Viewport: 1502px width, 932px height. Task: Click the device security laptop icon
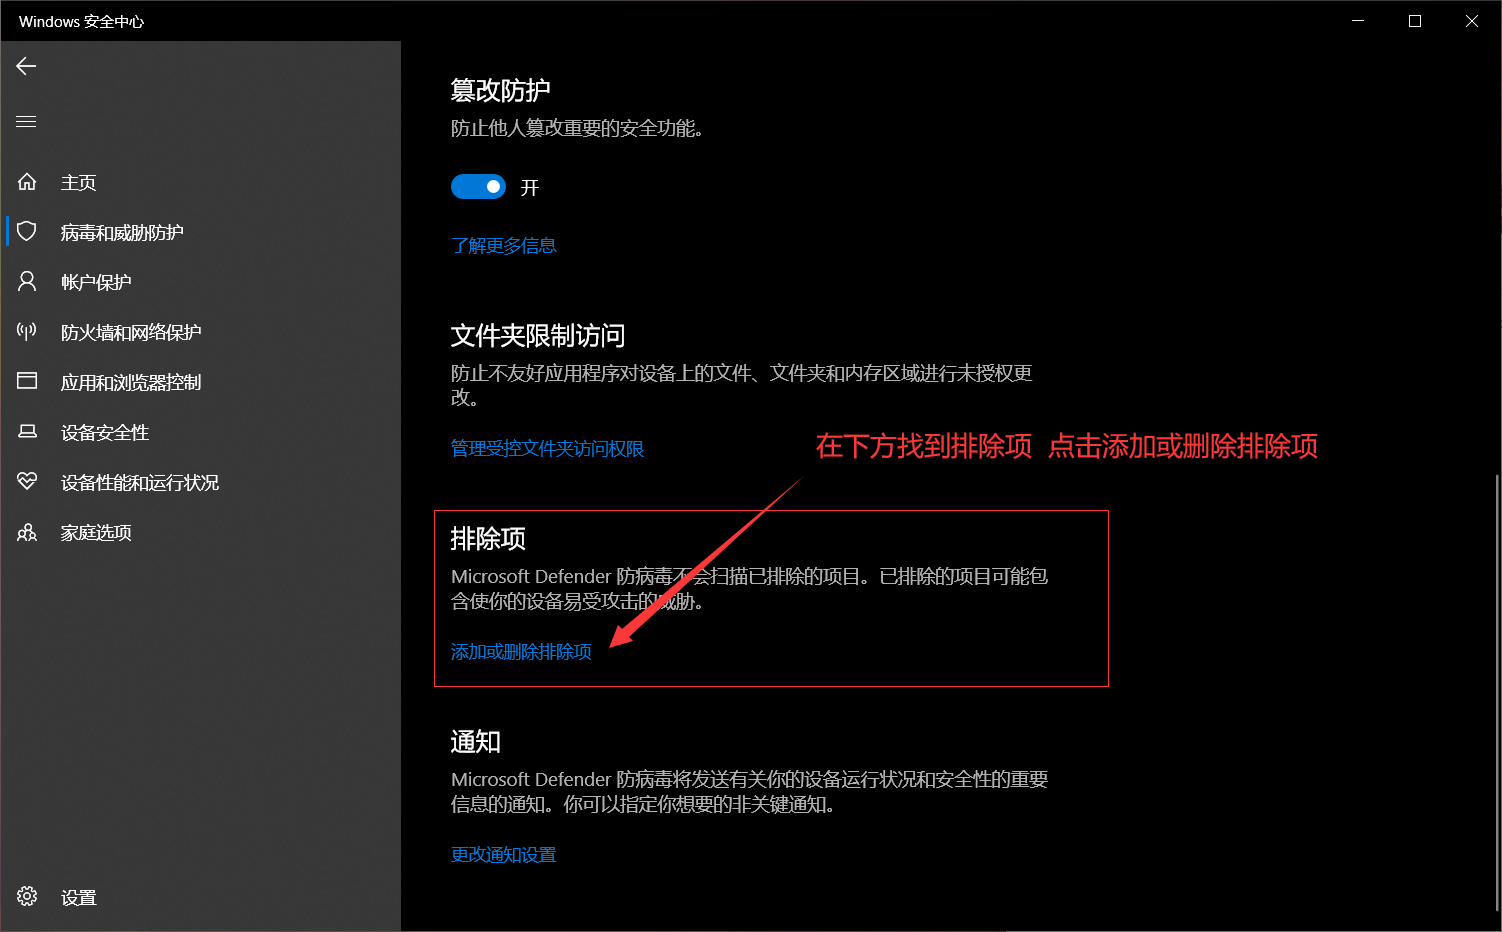pos(27,432)
